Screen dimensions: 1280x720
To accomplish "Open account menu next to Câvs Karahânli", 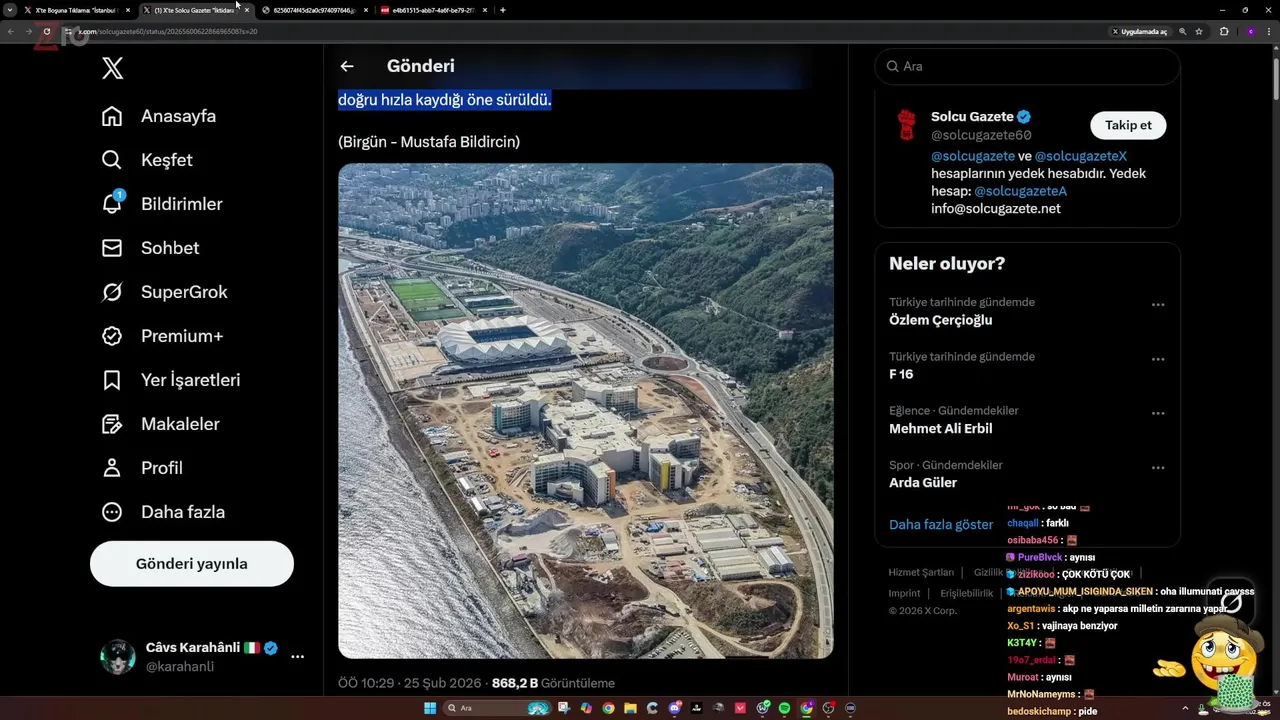I will coord(297,657).
